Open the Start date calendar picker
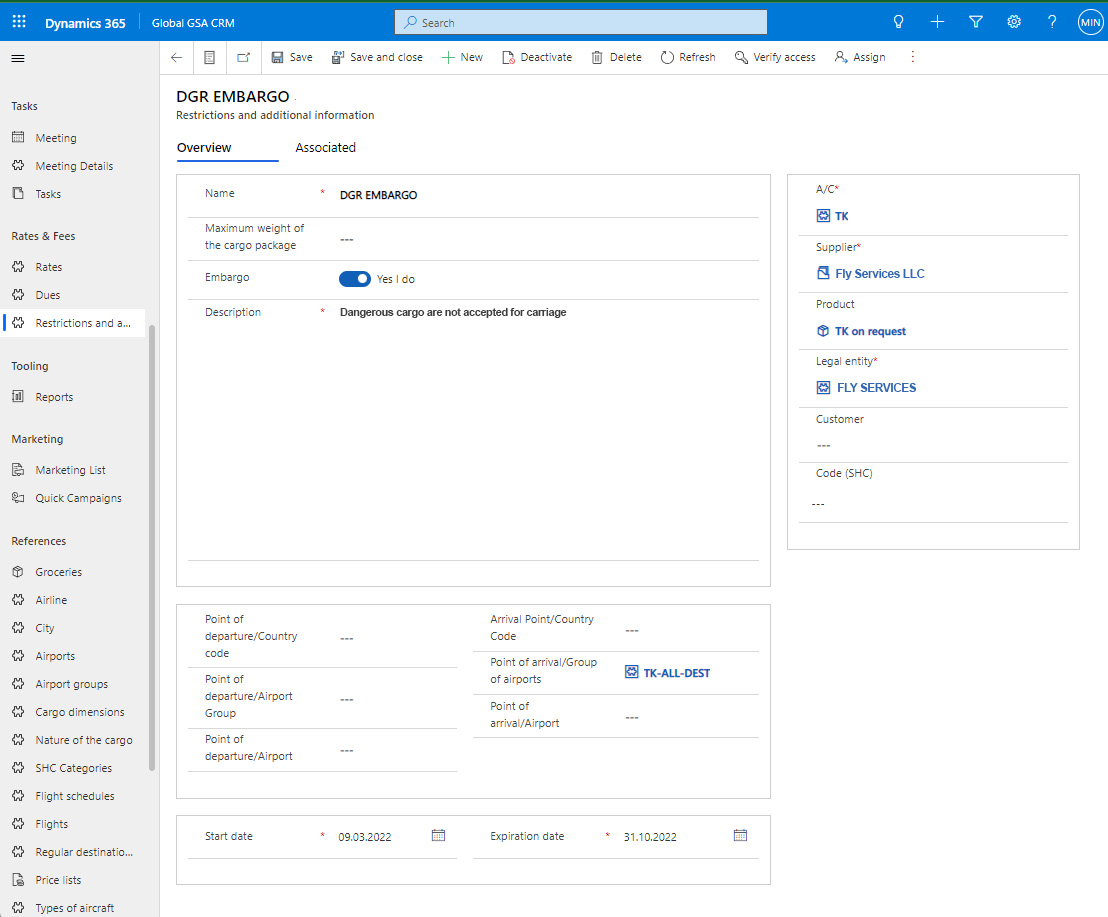This screenshot has width=1108, height=917. pos(438,835)
